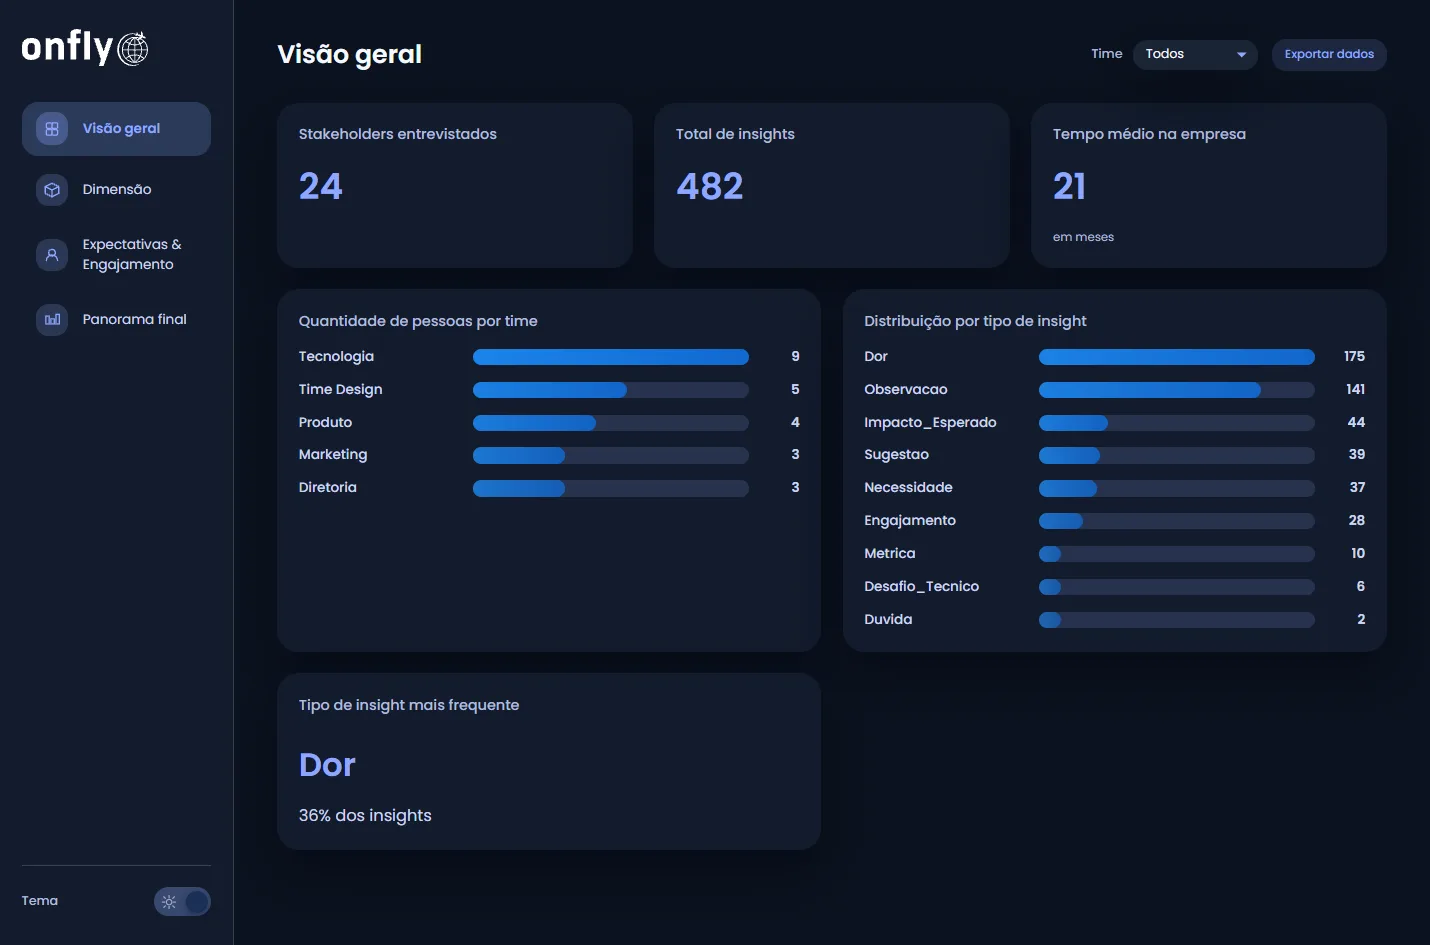The height and width of the screenshot is (945, 1430).
Task: Go to the Dimensão section
Action: click(116, 190)
